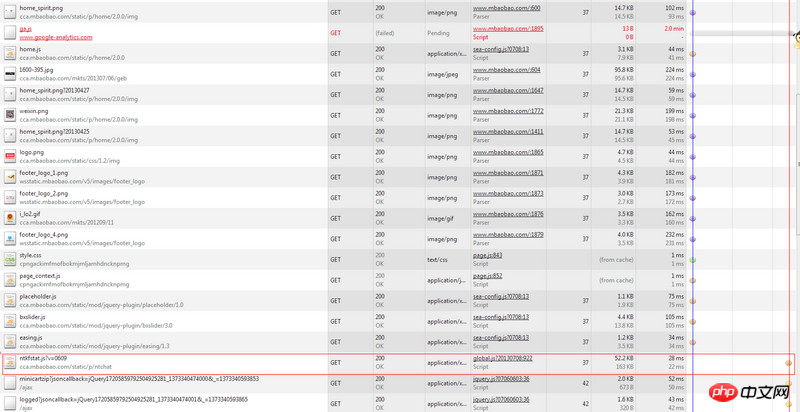Viewport: 800px width, 412px height.
Task: Click the thumbnail icon for footer_logo_2.png
Action: [10, 198]
